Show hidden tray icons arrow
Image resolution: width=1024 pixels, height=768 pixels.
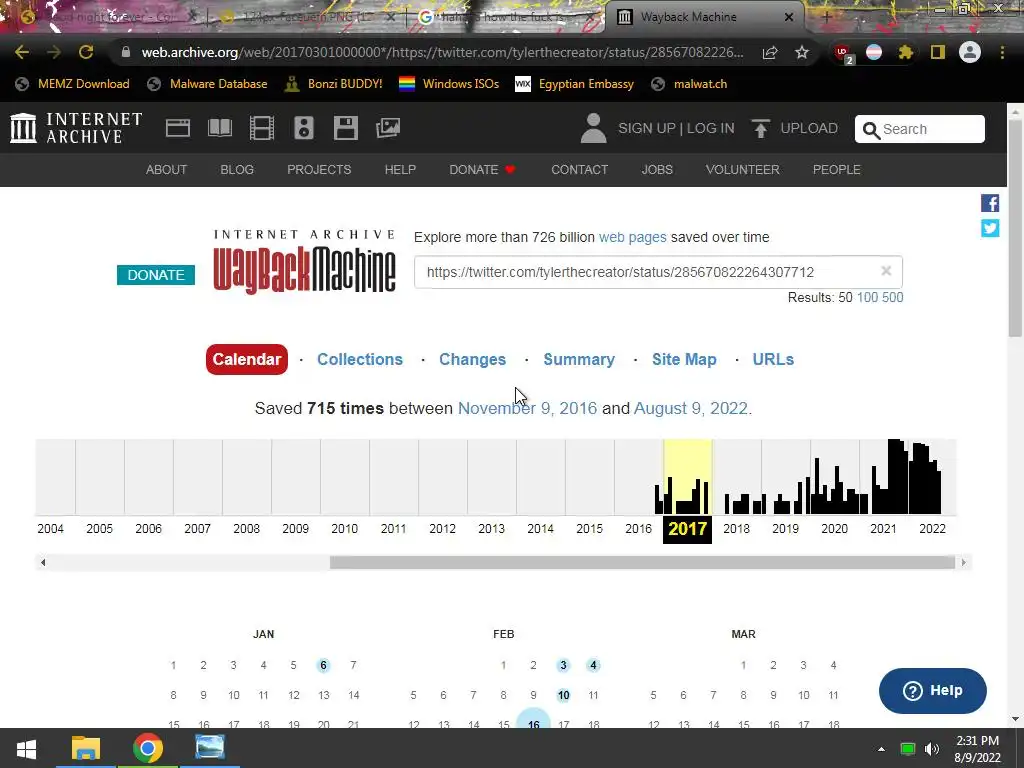(882, 749)
